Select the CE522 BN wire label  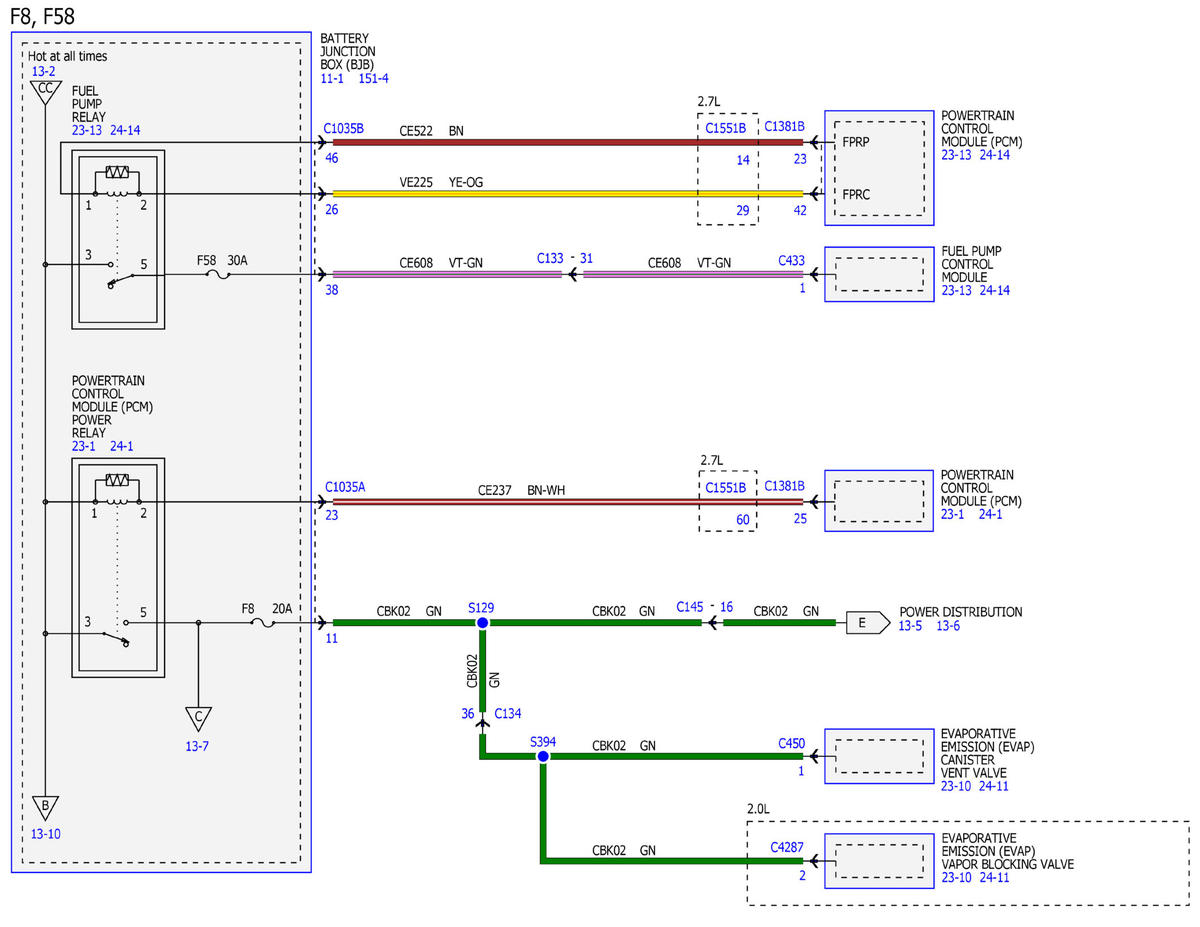click(x=433, y=131)
